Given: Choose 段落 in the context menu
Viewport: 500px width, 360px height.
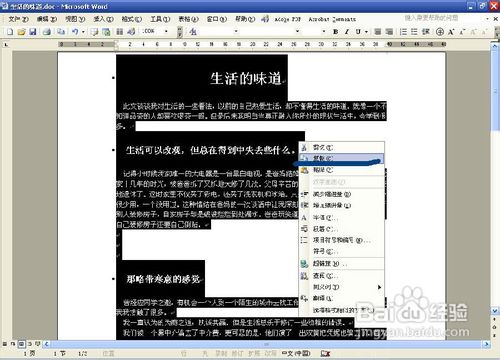Looking at the screenshot, I should (x=342, y=229).
